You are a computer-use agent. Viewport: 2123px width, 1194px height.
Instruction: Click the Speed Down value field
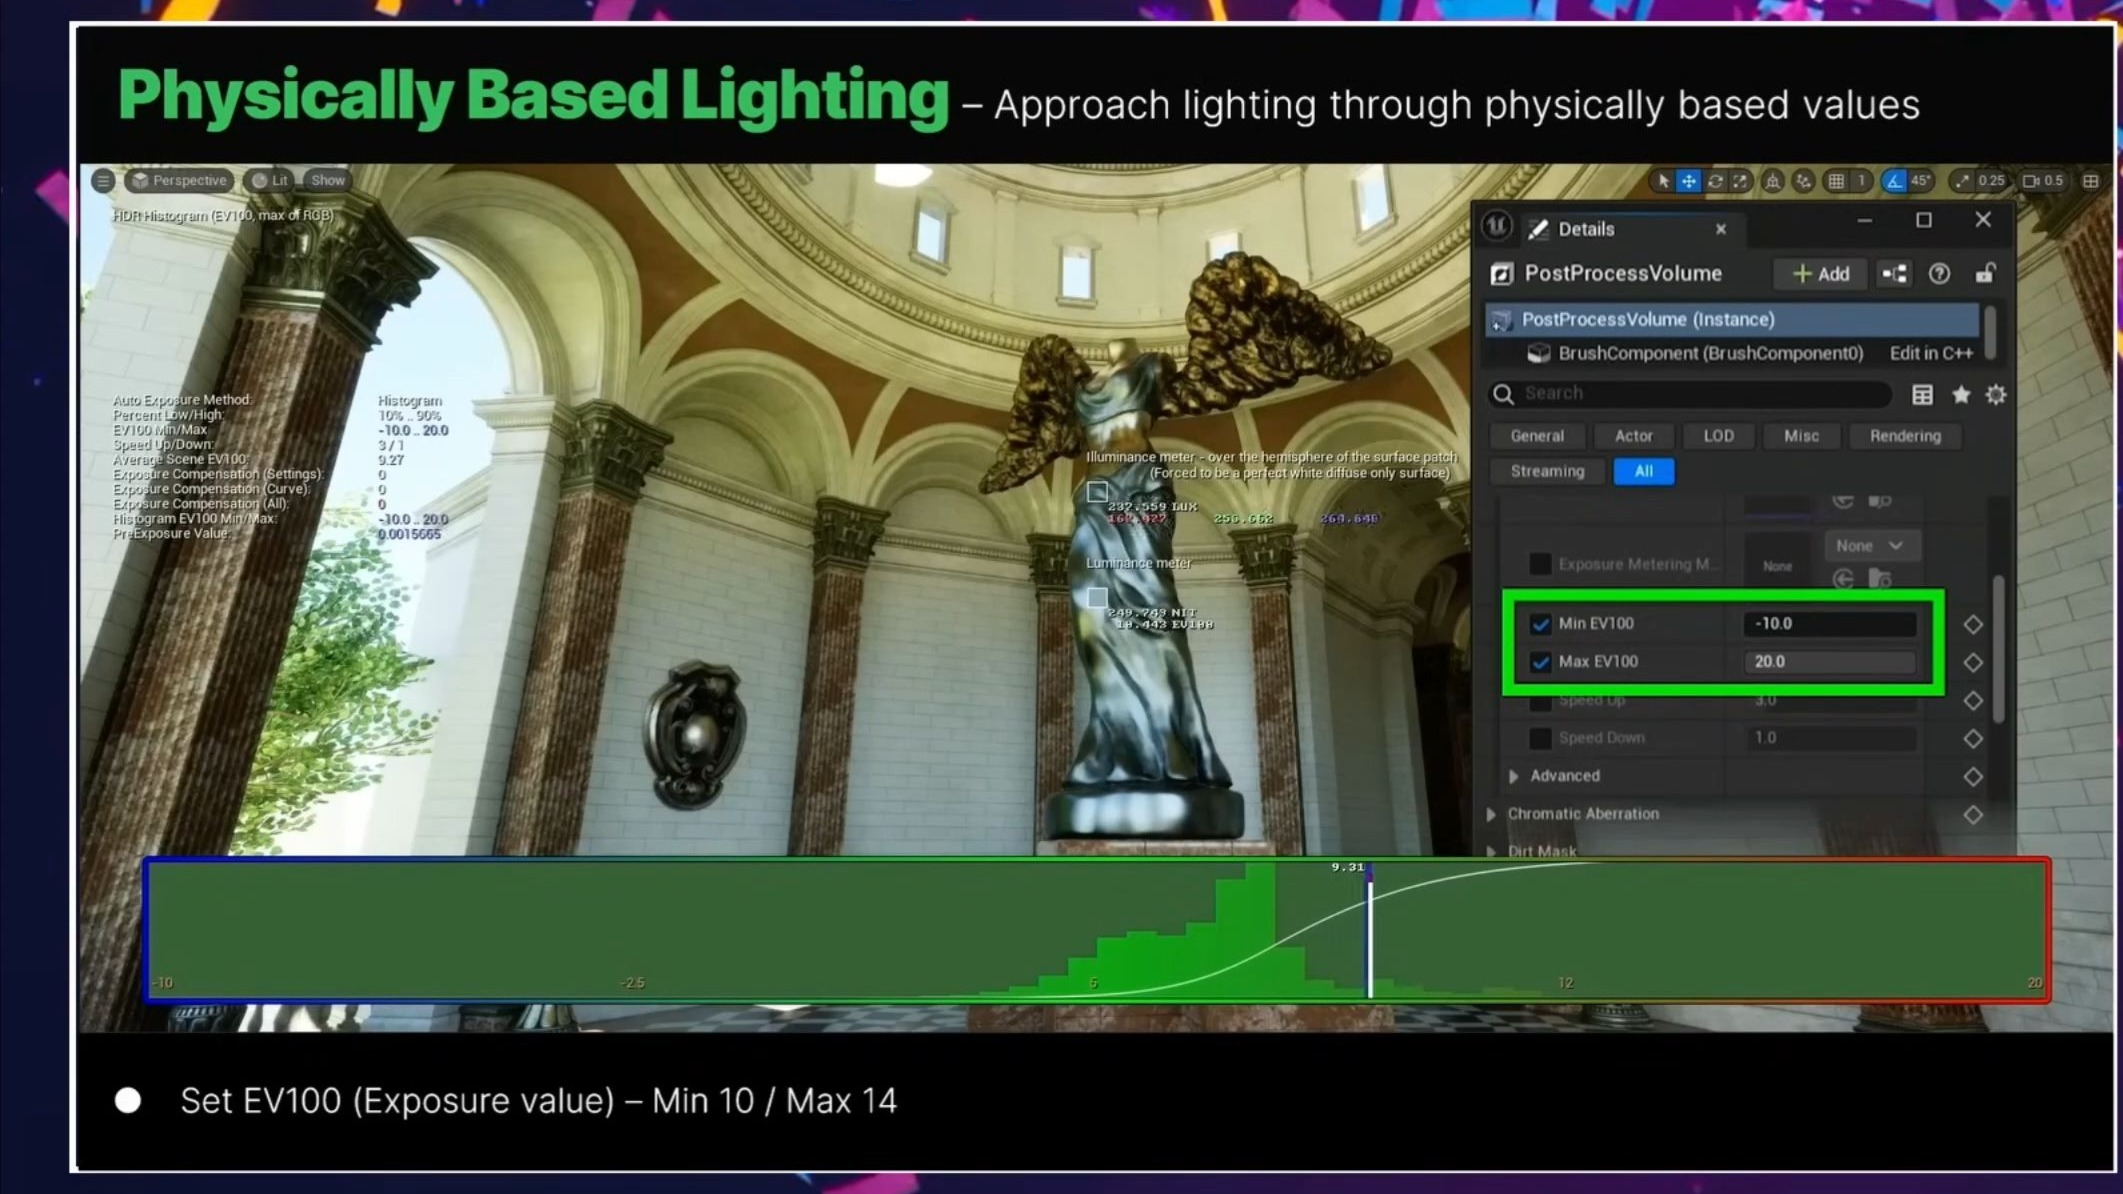pyautogui.click(x=1829, y=738)
